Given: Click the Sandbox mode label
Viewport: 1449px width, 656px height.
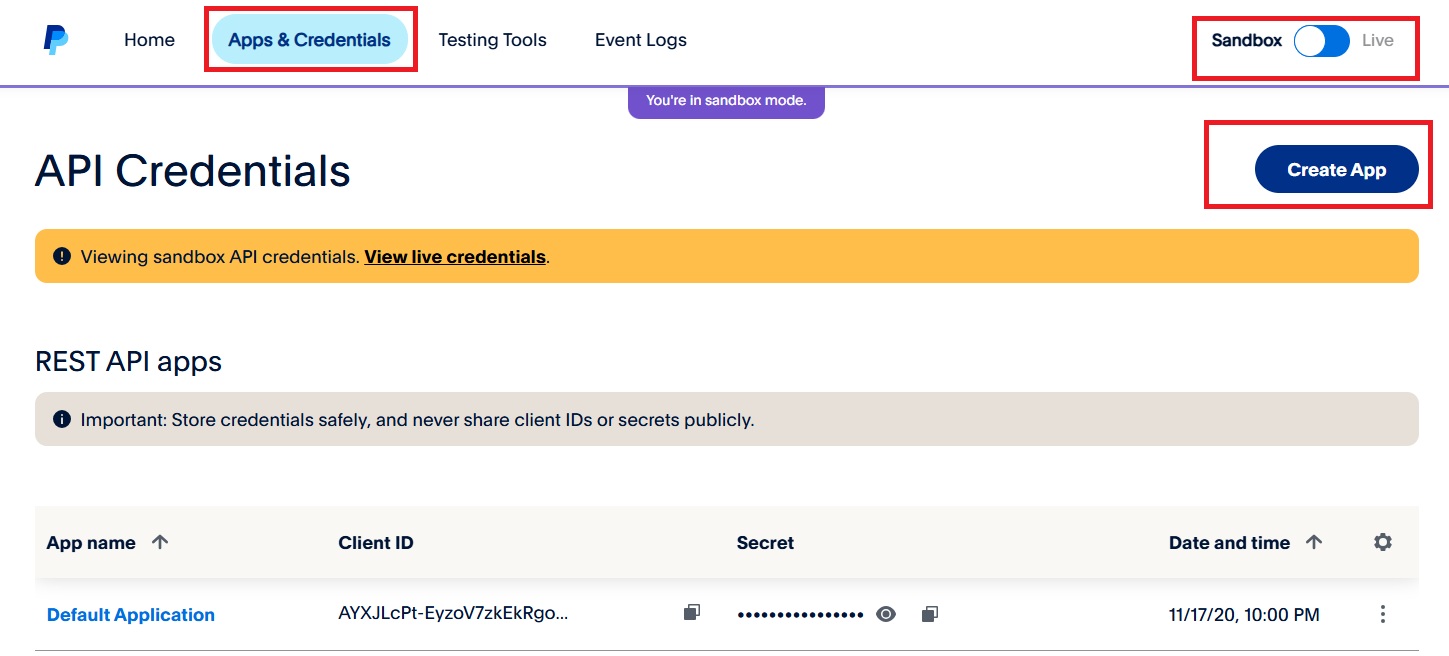Looking at the screenshot, I should click(1247, 41).
